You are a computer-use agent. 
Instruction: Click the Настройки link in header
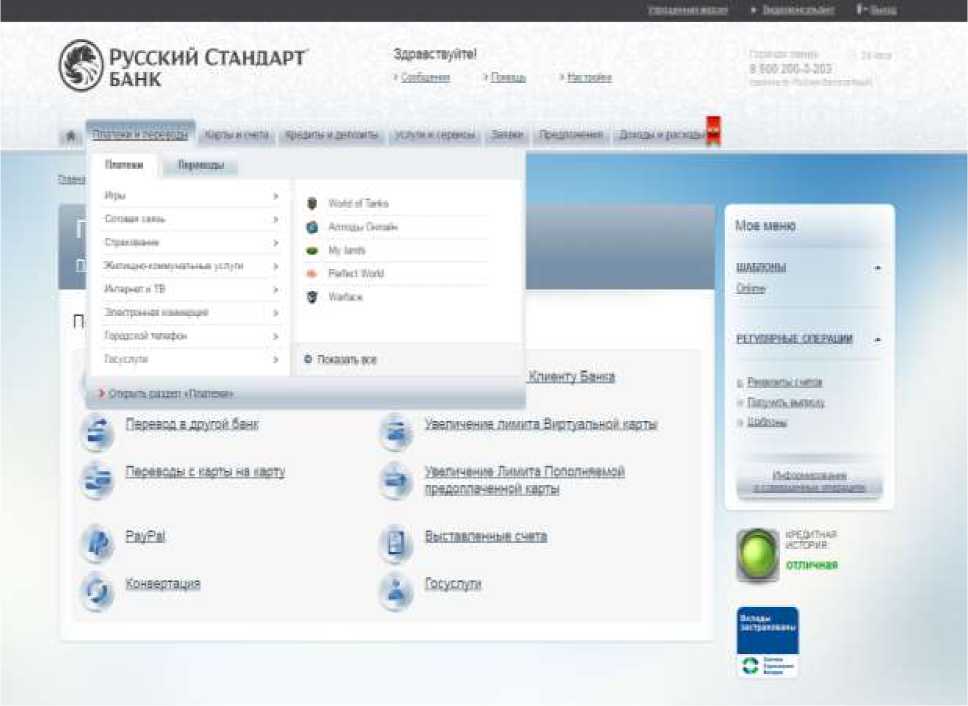click(589, 78)
